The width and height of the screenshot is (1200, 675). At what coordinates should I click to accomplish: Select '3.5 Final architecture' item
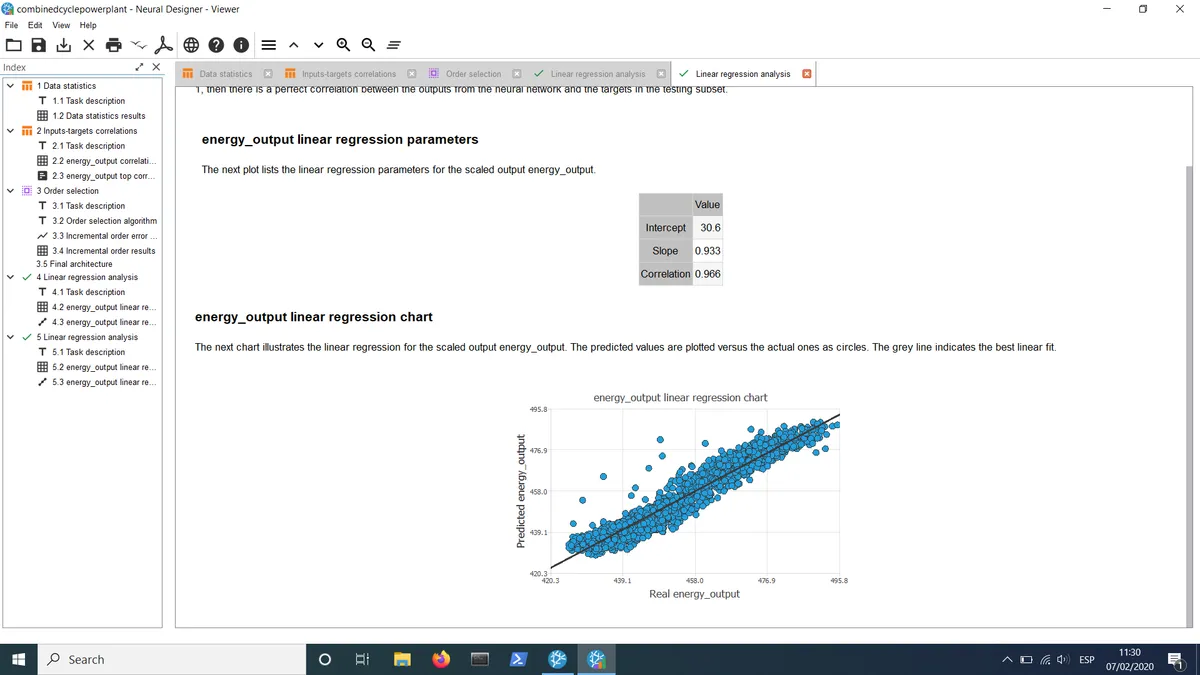74,264
